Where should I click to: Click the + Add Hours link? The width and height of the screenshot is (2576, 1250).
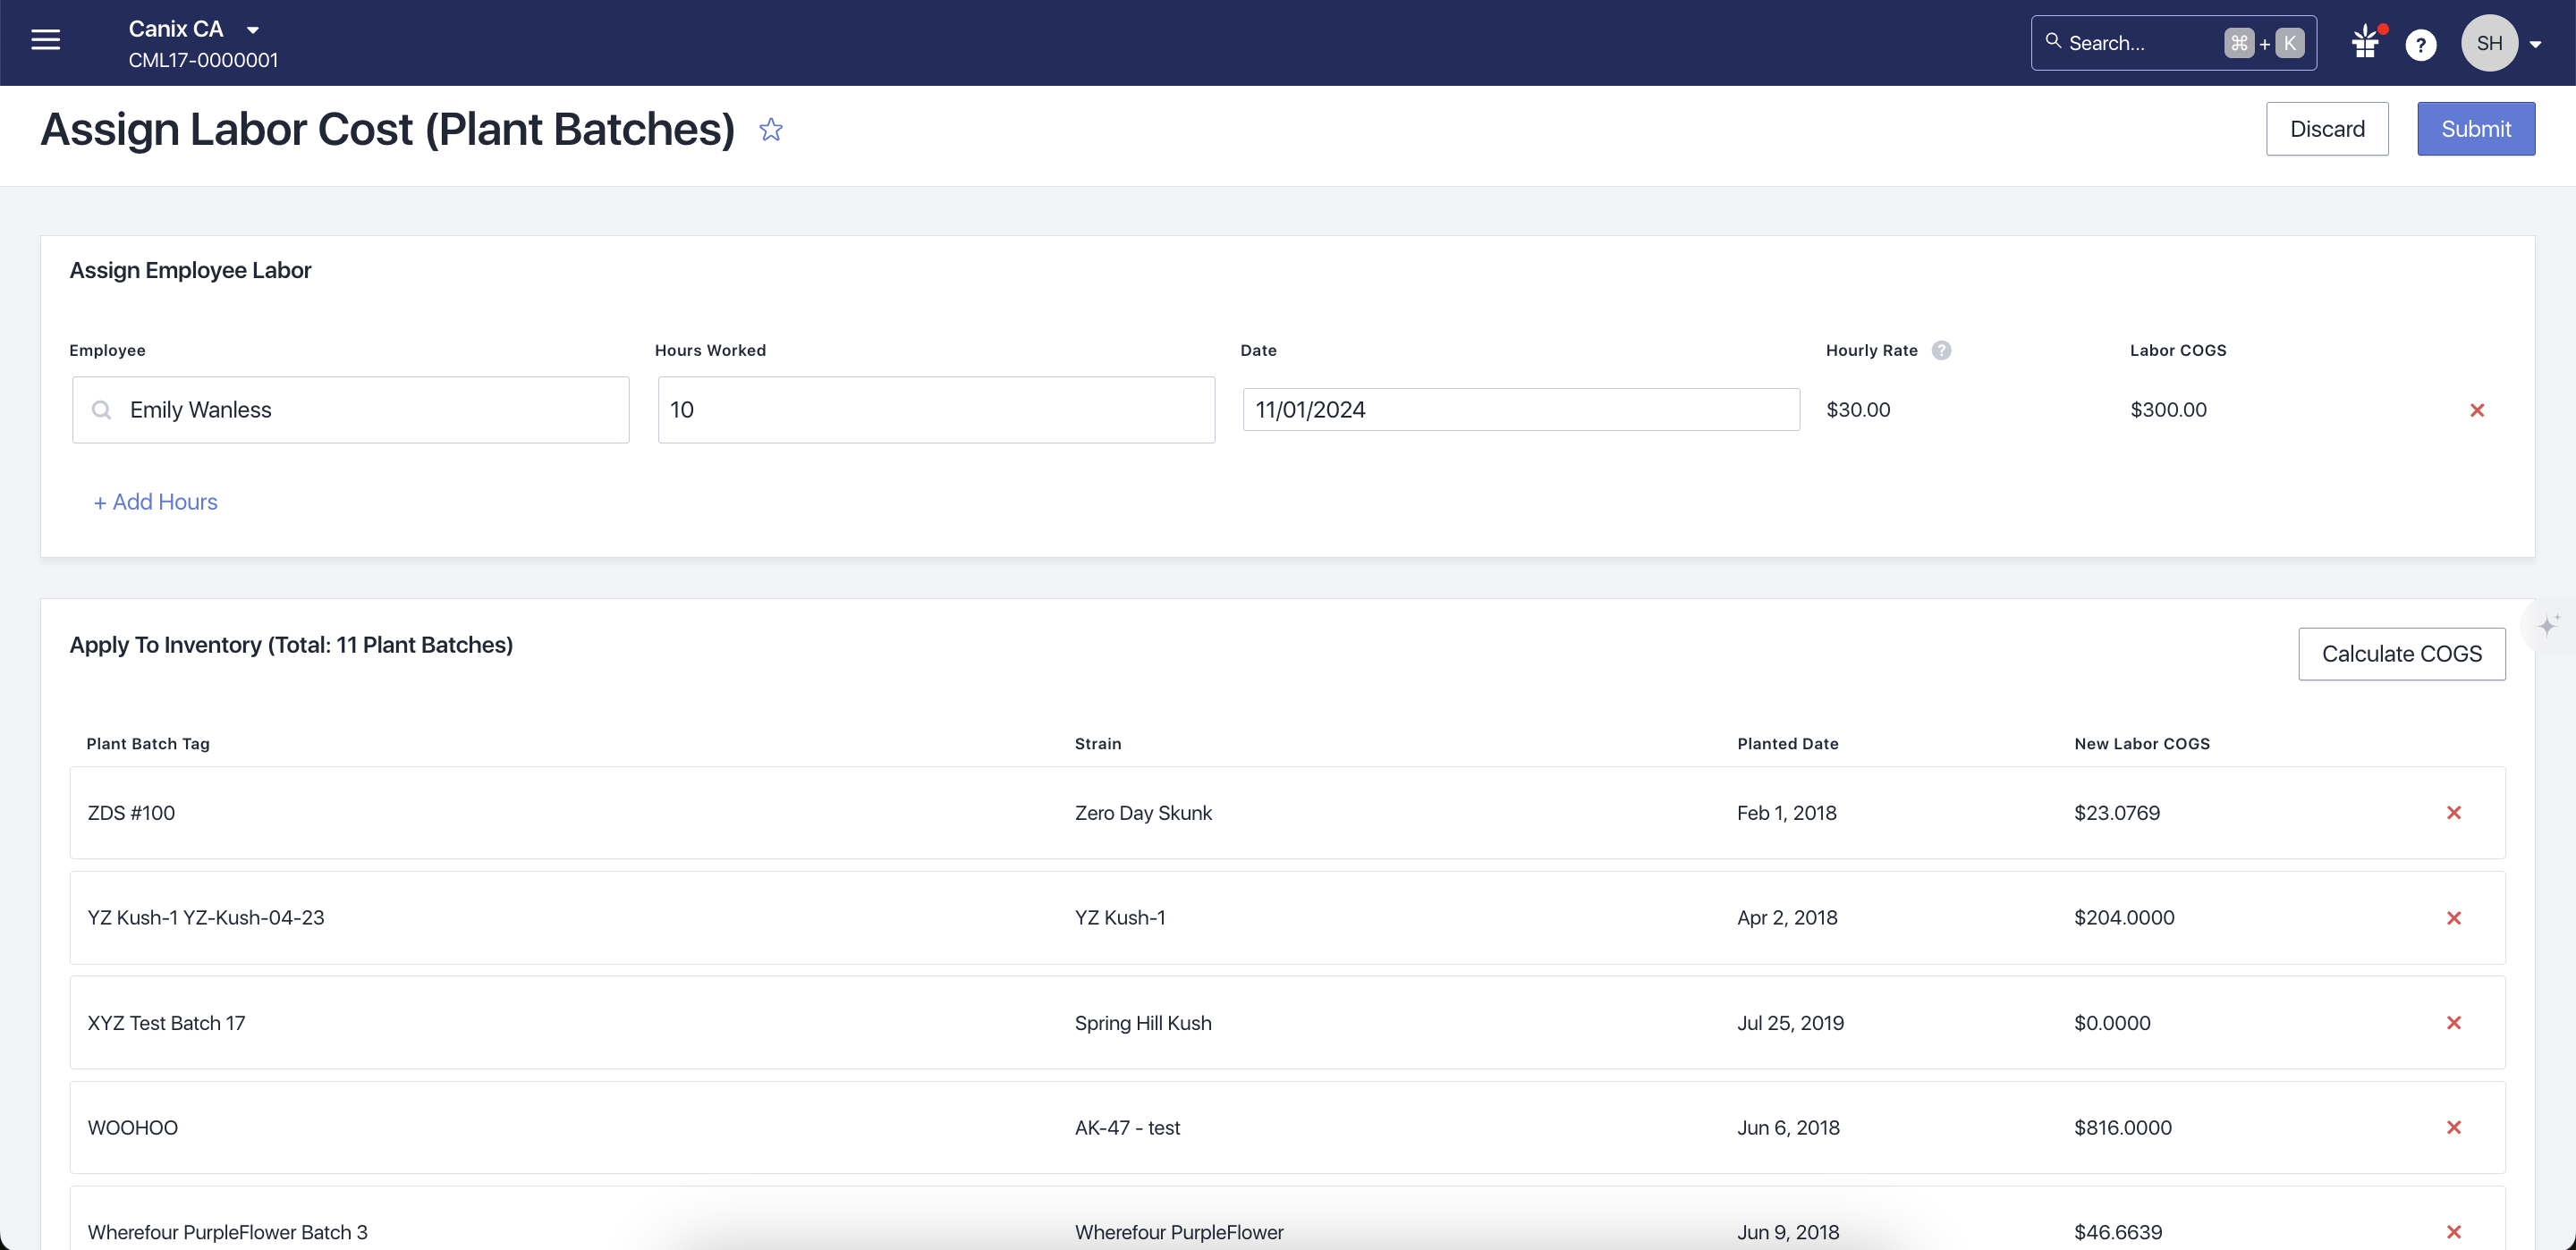point(155,502)
